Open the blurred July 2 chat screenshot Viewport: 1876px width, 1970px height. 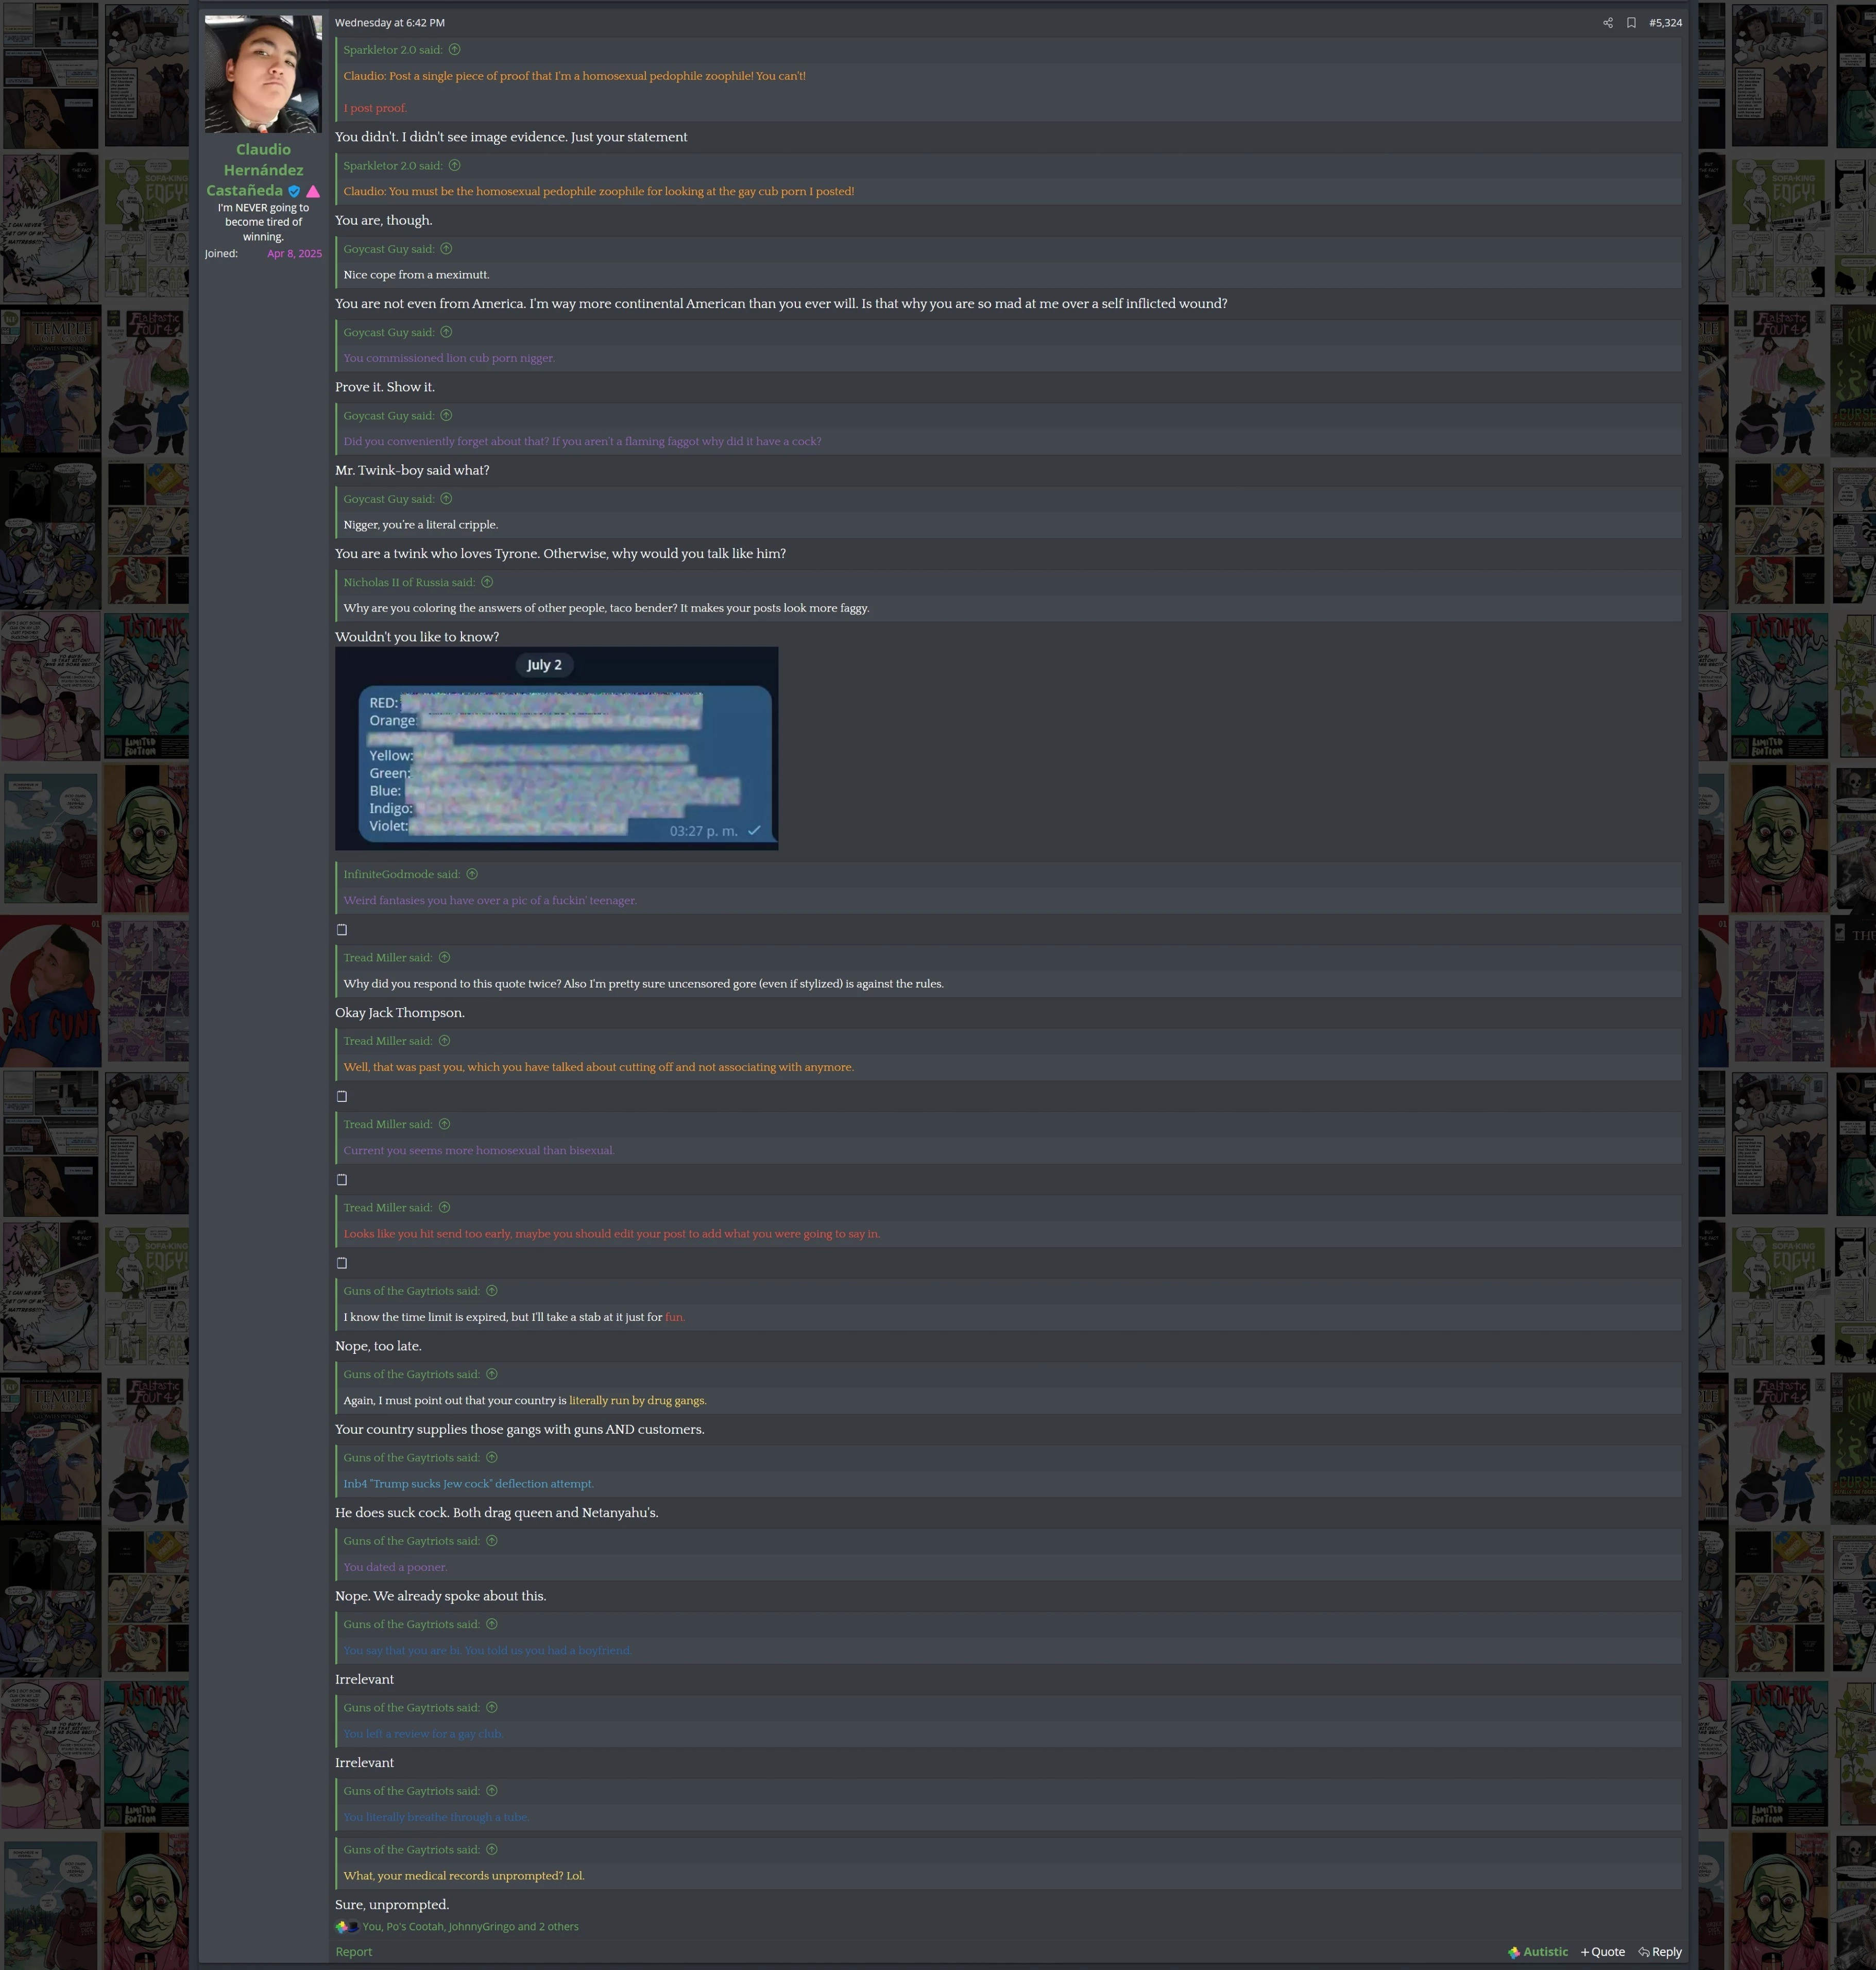[x=556, y=748]
